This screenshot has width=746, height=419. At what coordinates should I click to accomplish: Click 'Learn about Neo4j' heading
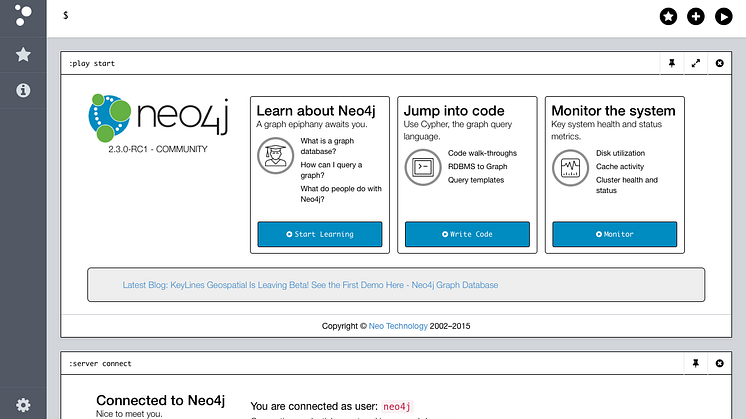point(316,111)
